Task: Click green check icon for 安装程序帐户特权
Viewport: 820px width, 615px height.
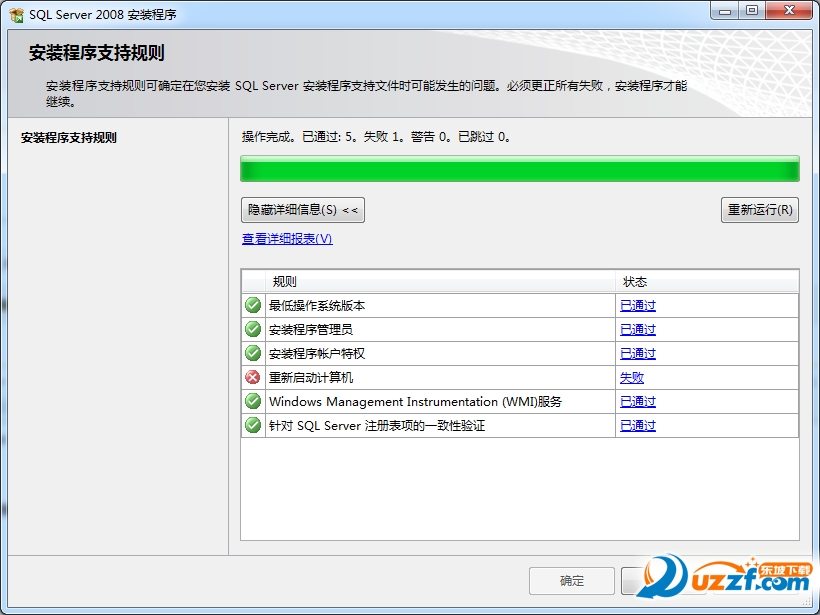Action: (x=253, y=353)
